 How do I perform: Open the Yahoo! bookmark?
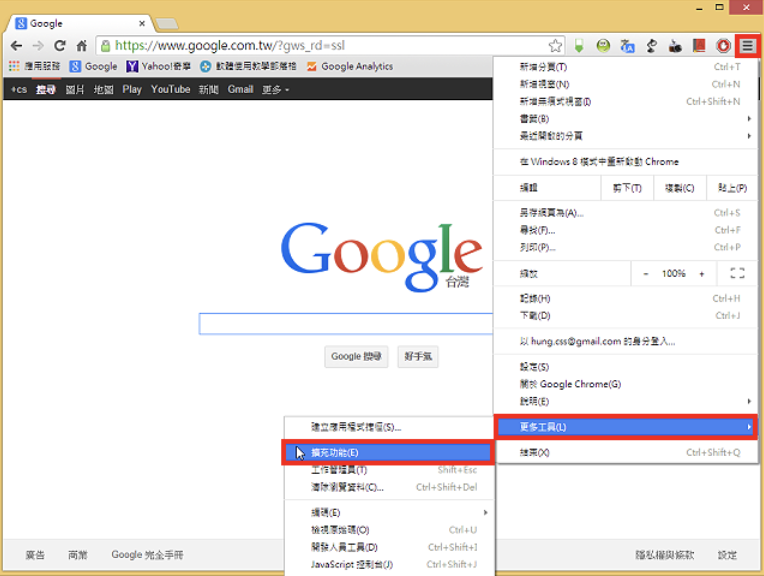(x=158, y=66)
